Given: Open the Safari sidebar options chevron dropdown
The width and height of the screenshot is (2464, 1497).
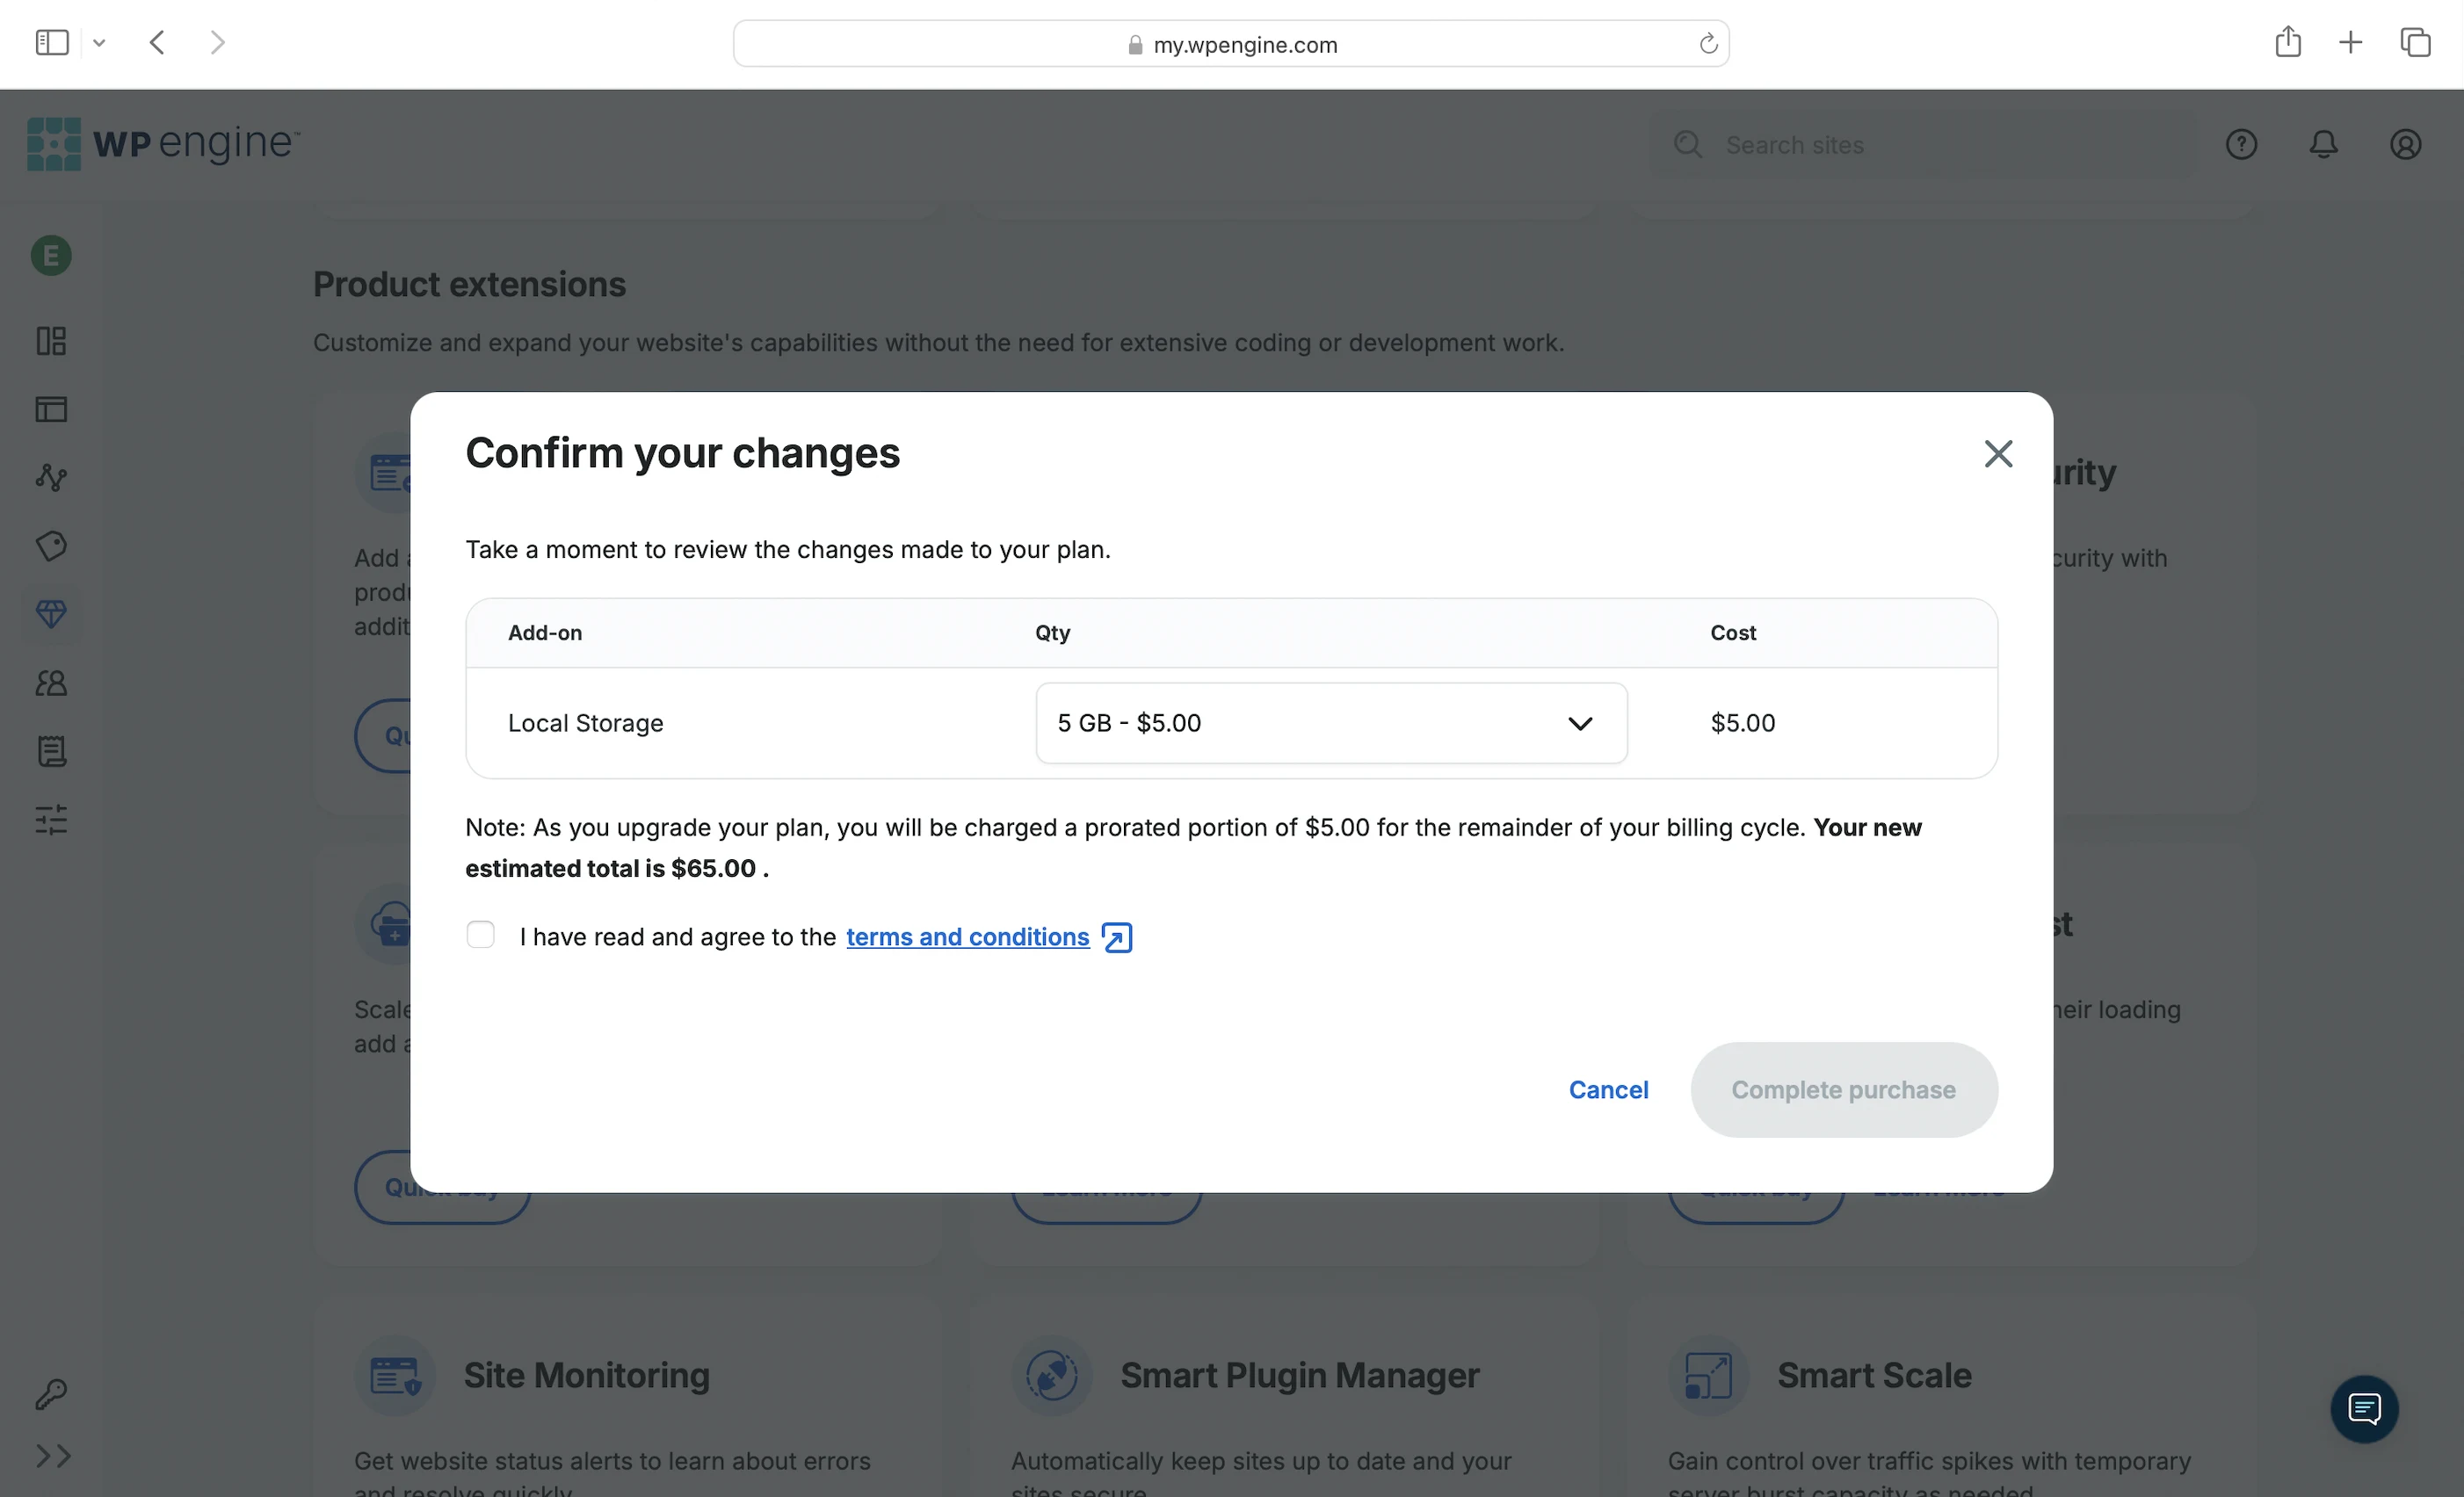Looking at the screenshot, I should pyautogui.click(x=99, y=43).
